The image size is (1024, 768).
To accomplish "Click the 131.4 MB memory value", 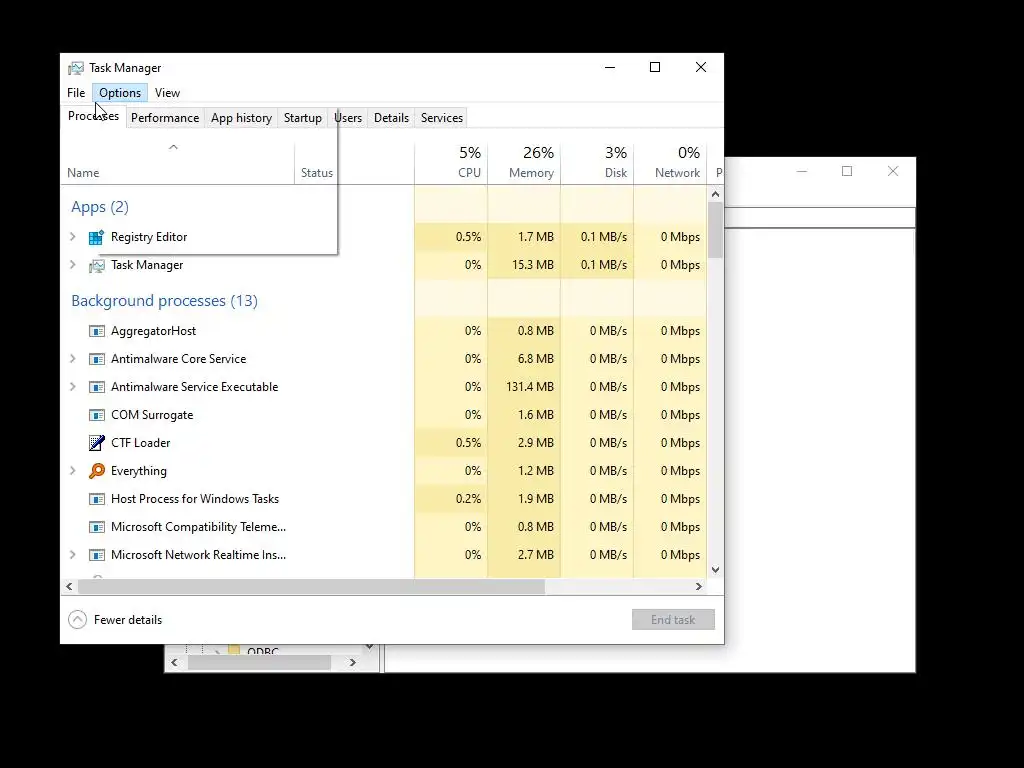I will pos(530,387).
